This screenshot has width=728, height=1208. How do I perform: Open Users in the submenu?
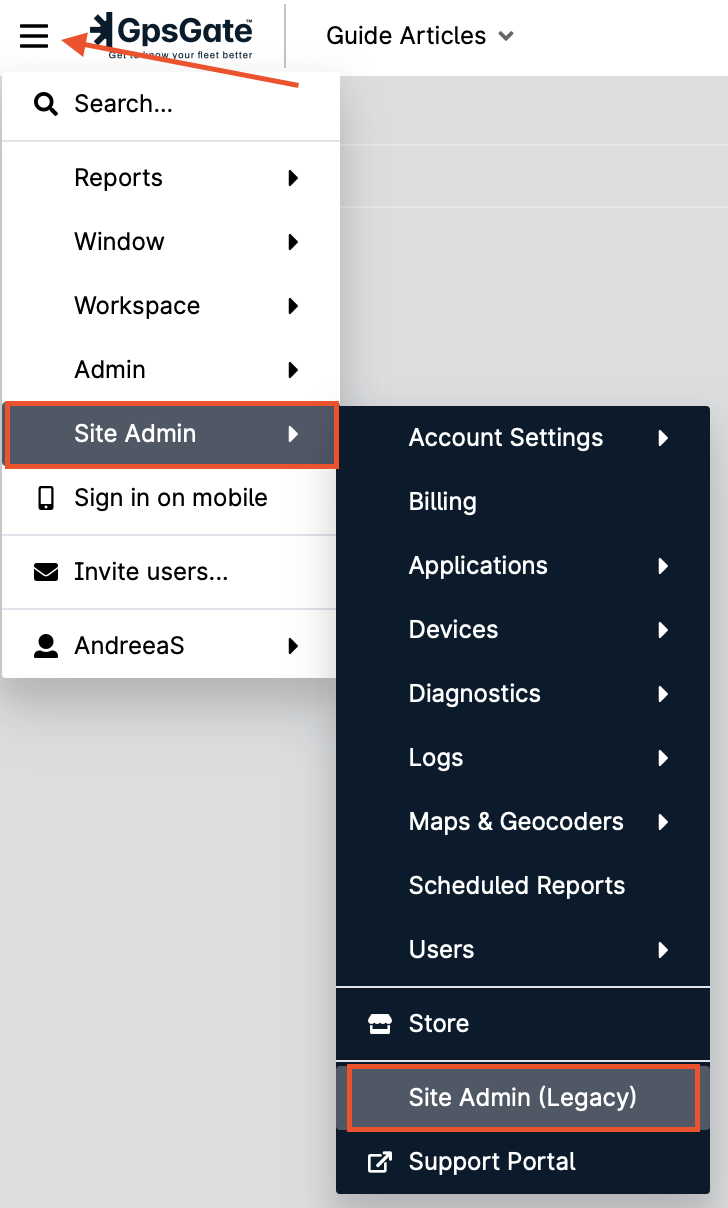[523, 950]
